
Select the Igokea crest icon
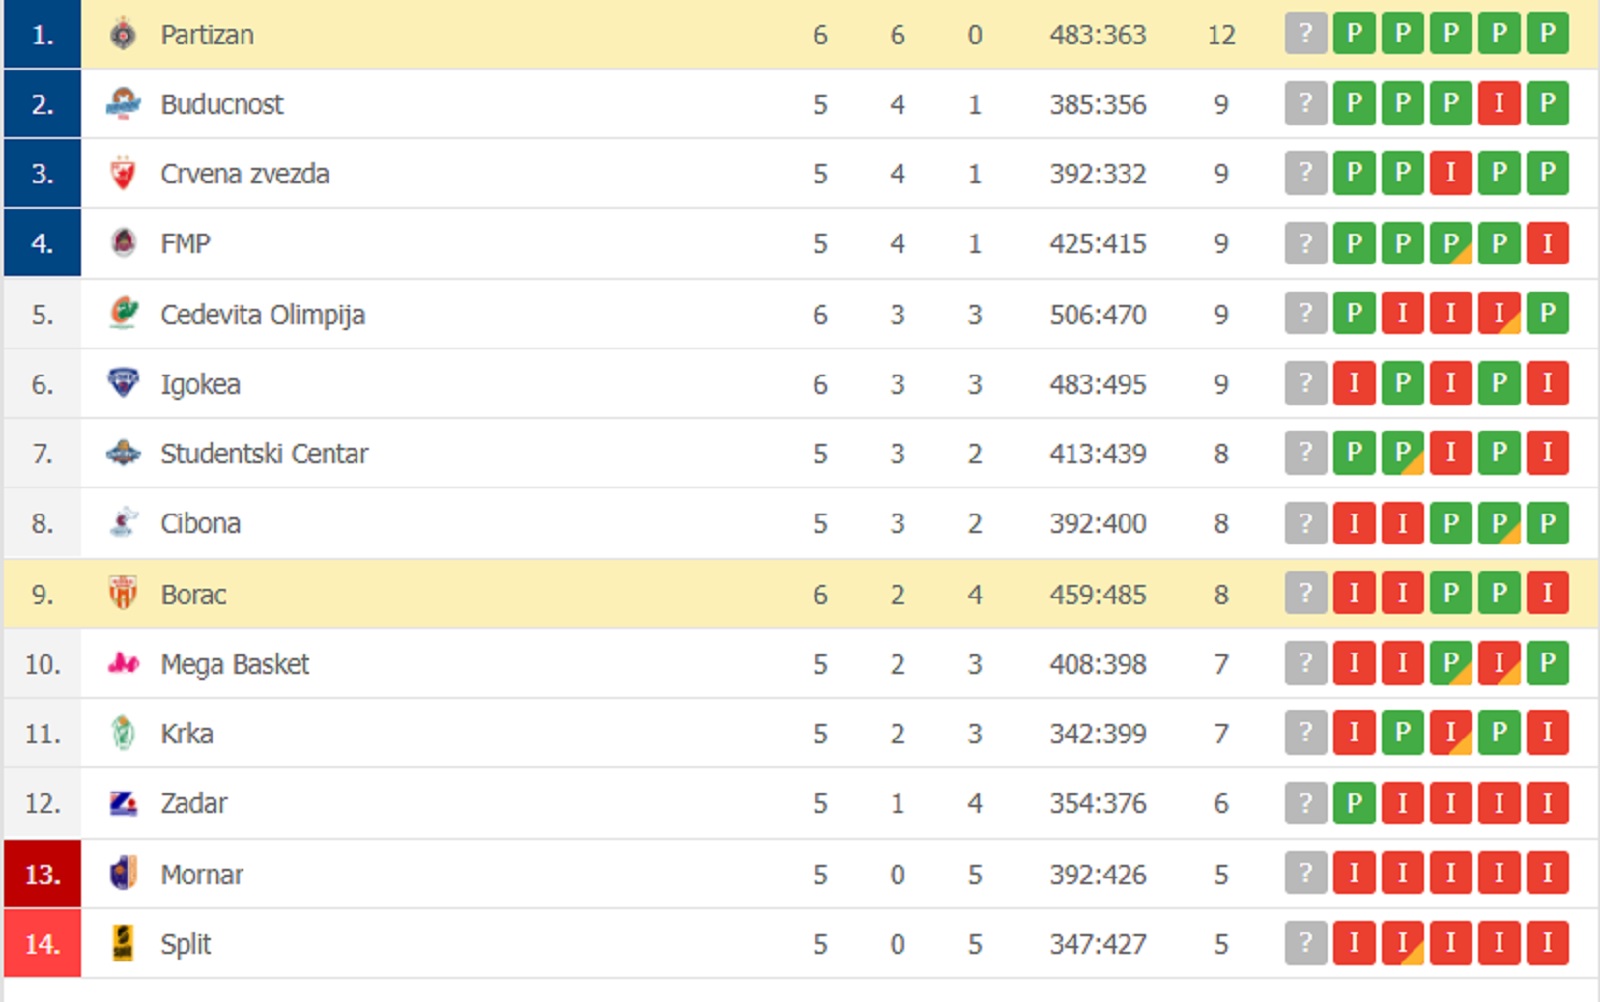click(124, 383)
